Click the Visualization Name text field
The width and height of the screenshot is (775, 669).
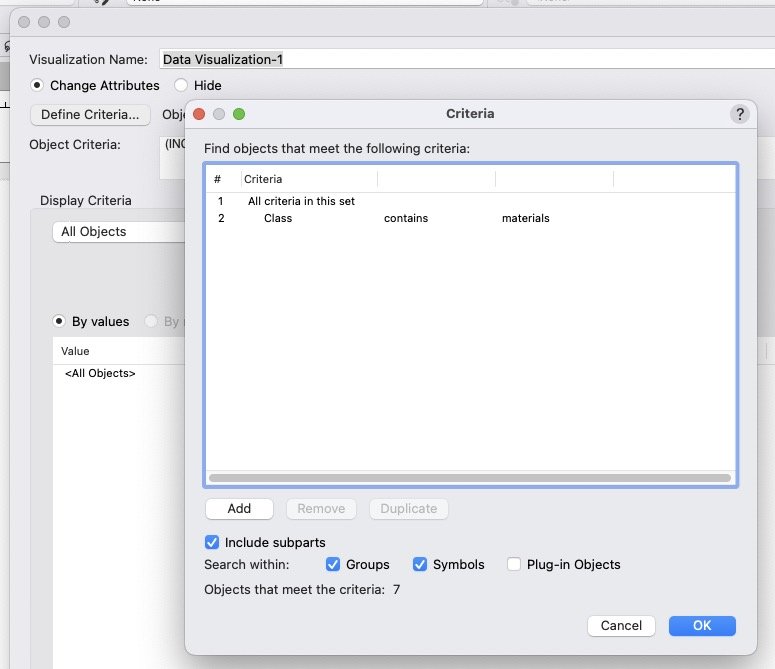click(460, 60)
